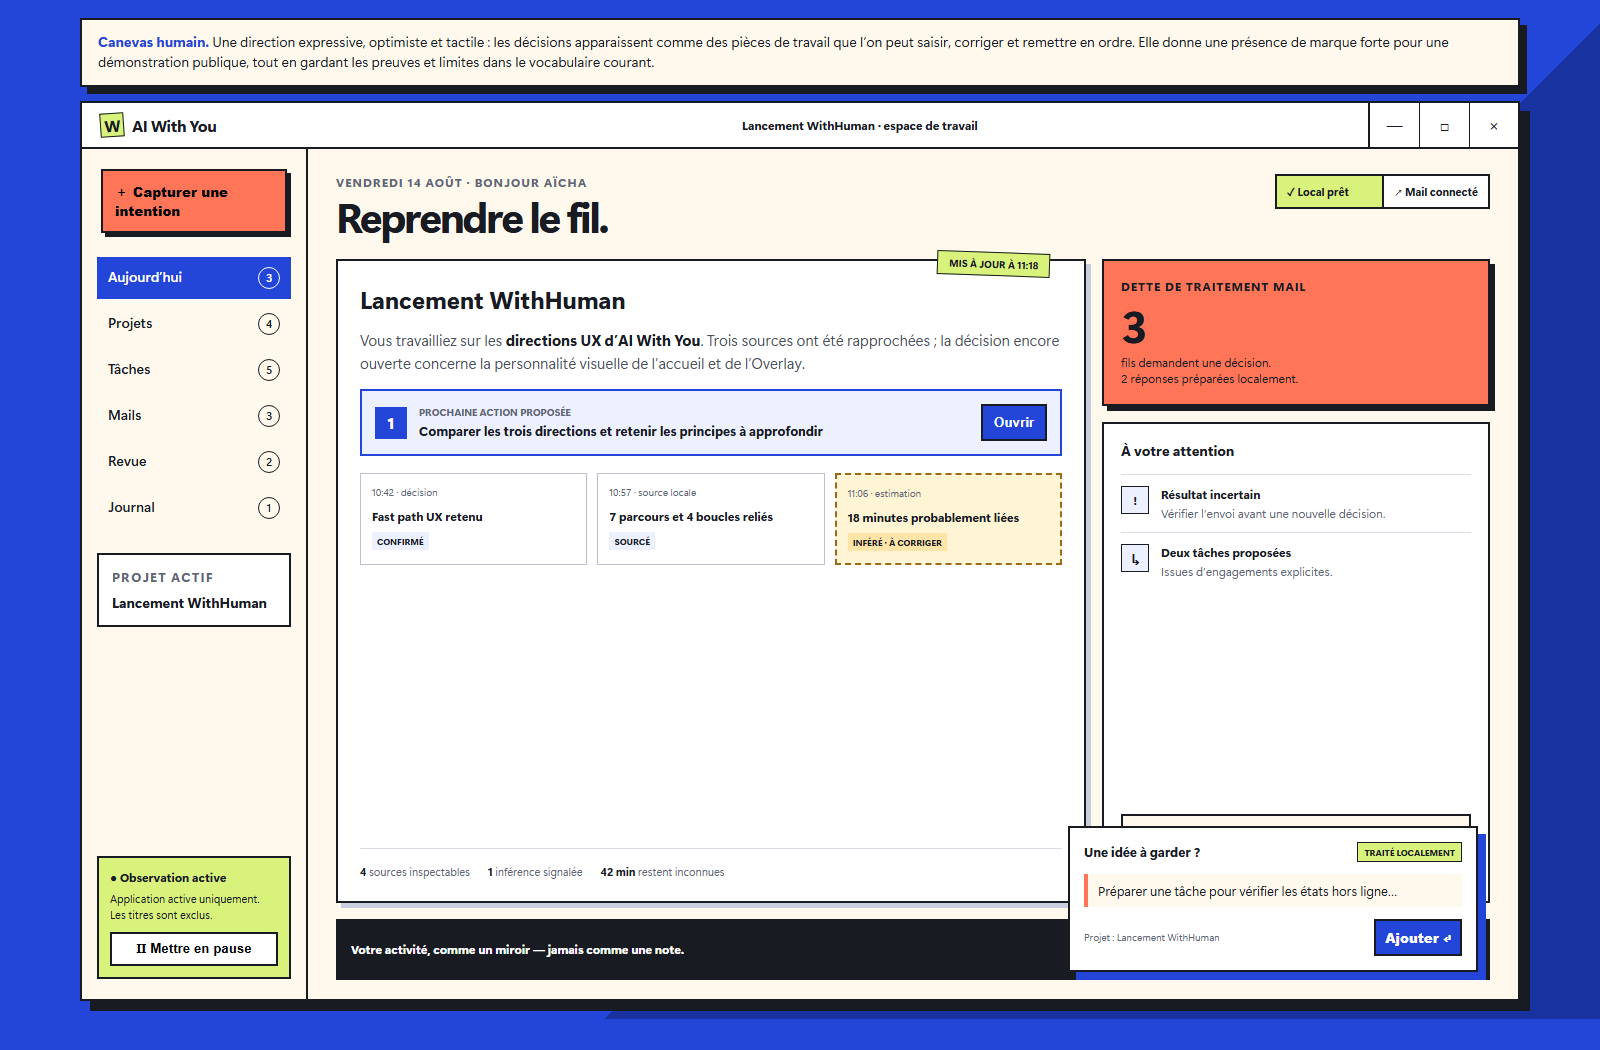Click the INFÉRÉ · À CORRIGER tag
The height and width of the screenshot is (1050, 1600).
pos(897,543)
